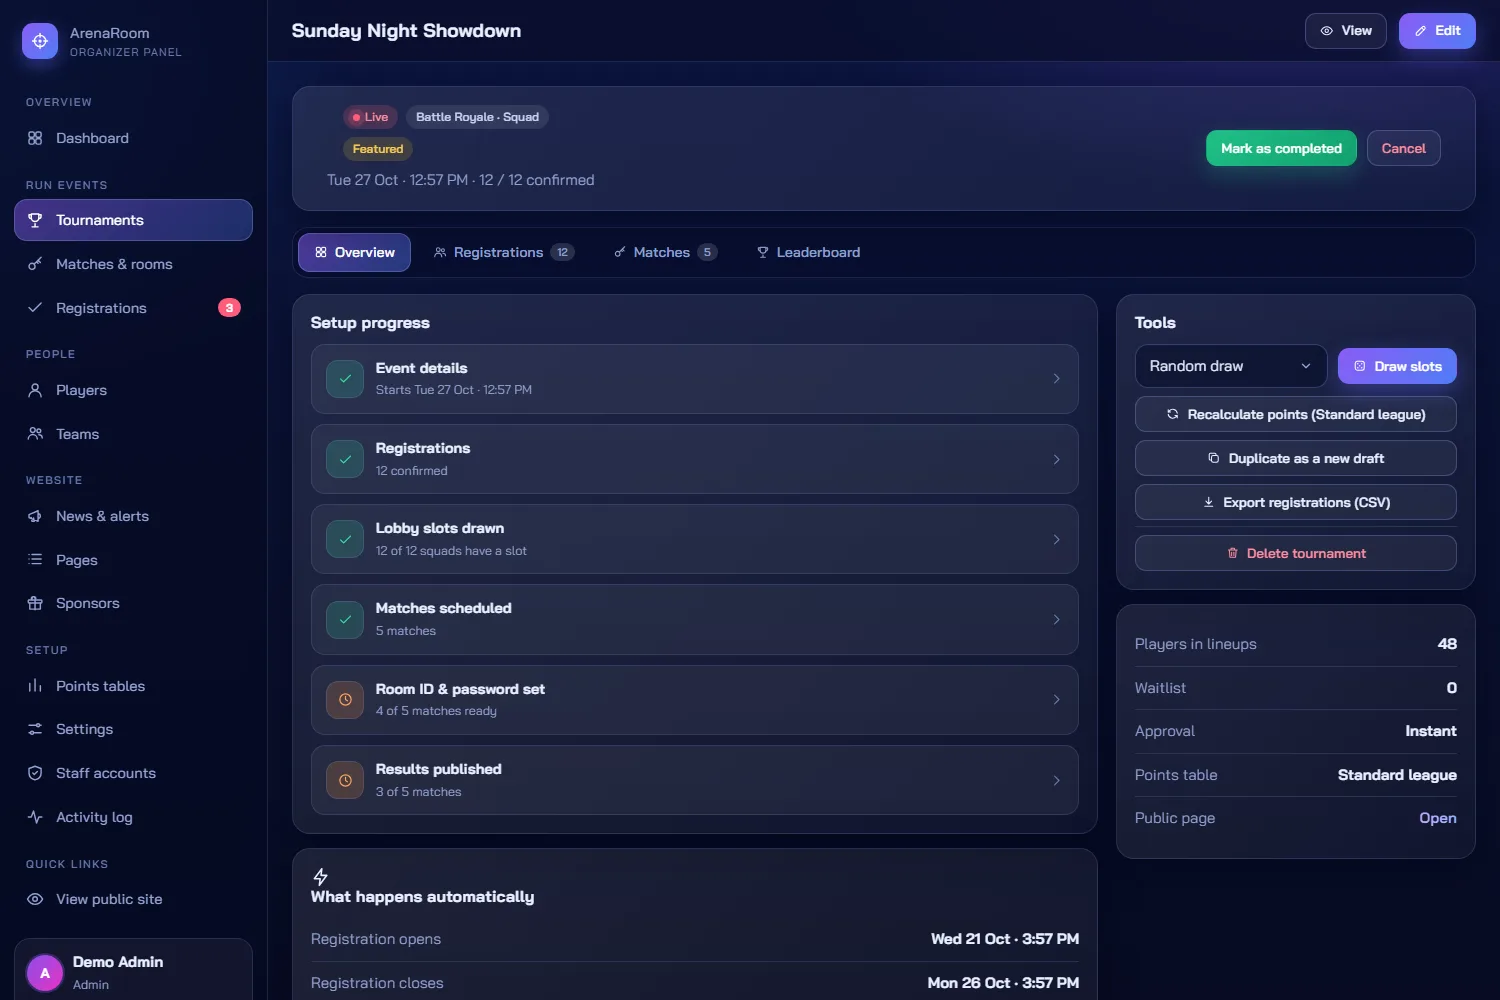Screen dimensions: 1500x1000
Task: Switch to the Registrations tab
Action: tap(503, 253)
